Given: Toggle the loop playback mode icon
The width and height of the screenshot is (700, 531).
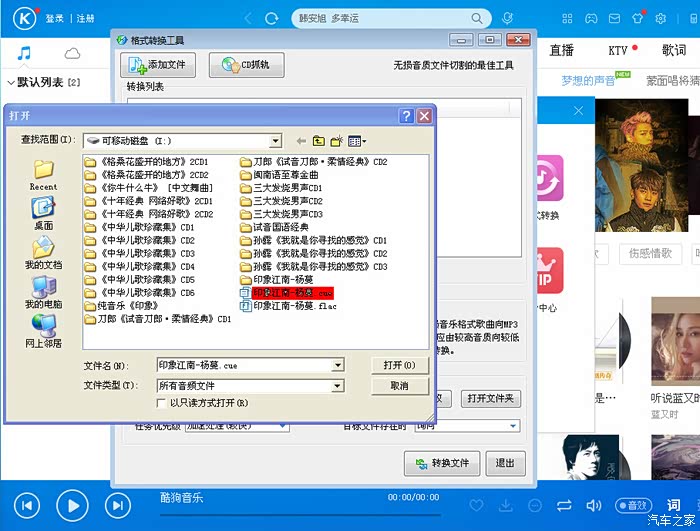Looking at the screenshot, I should [565, 505].
